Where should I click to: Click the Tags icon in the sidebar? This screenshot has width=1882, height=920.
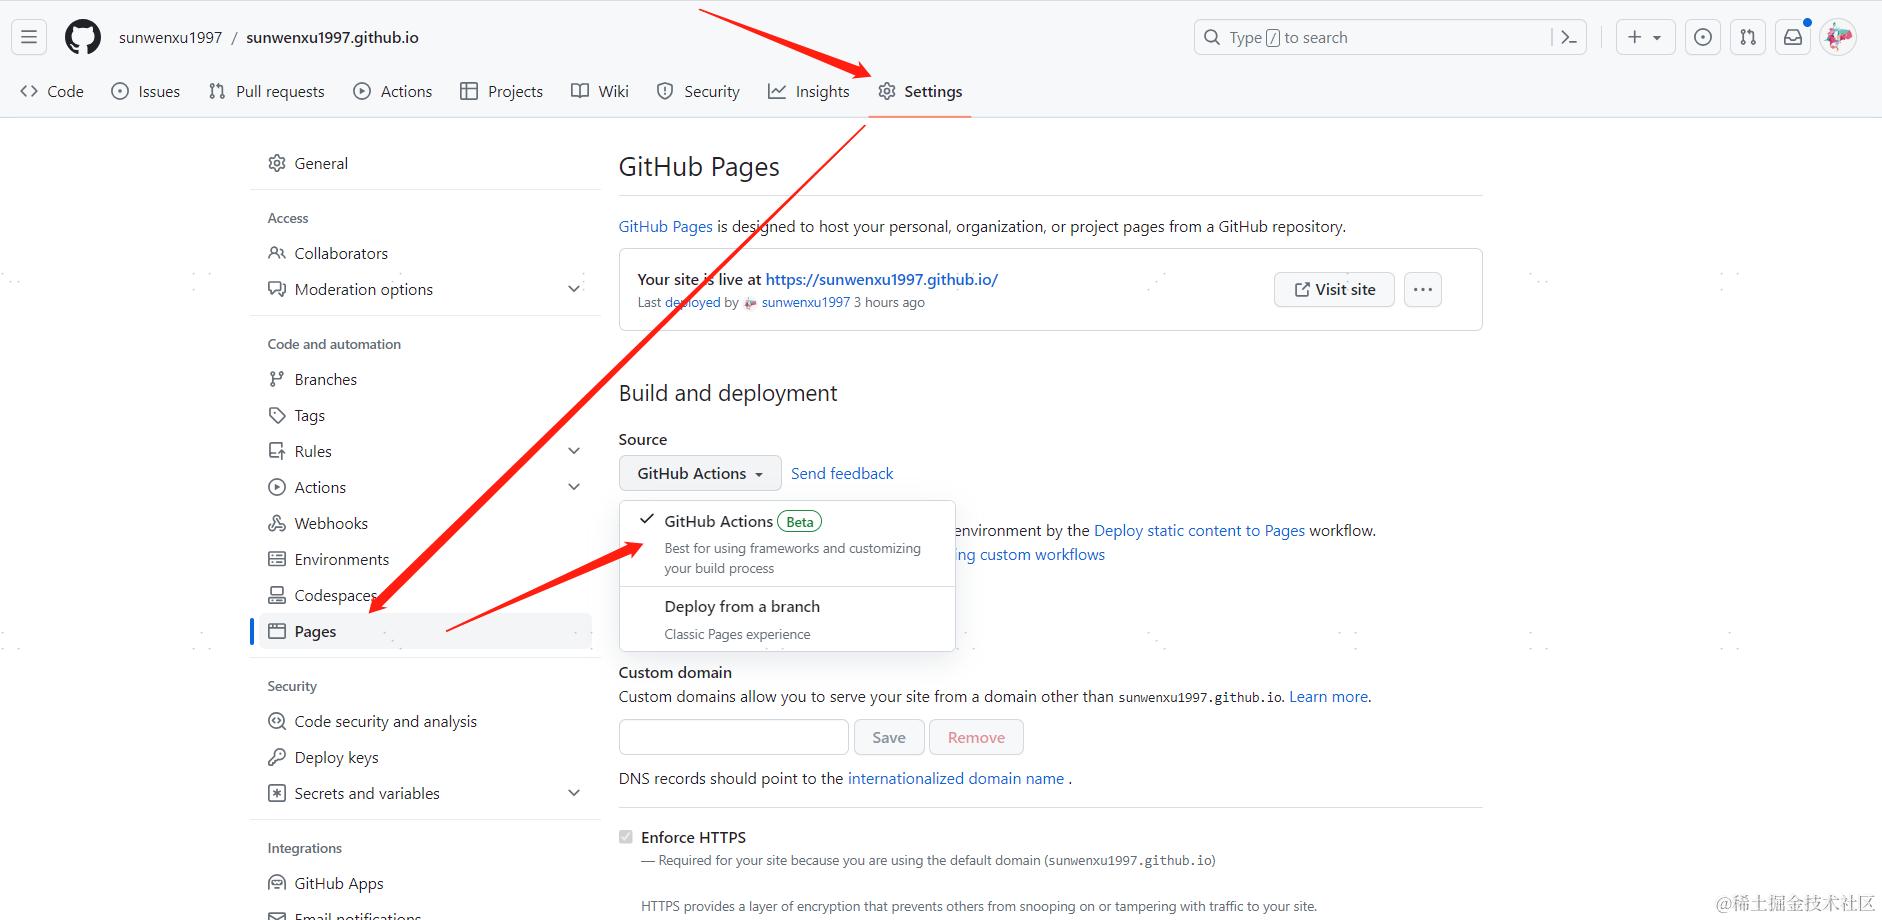point(277,415)
